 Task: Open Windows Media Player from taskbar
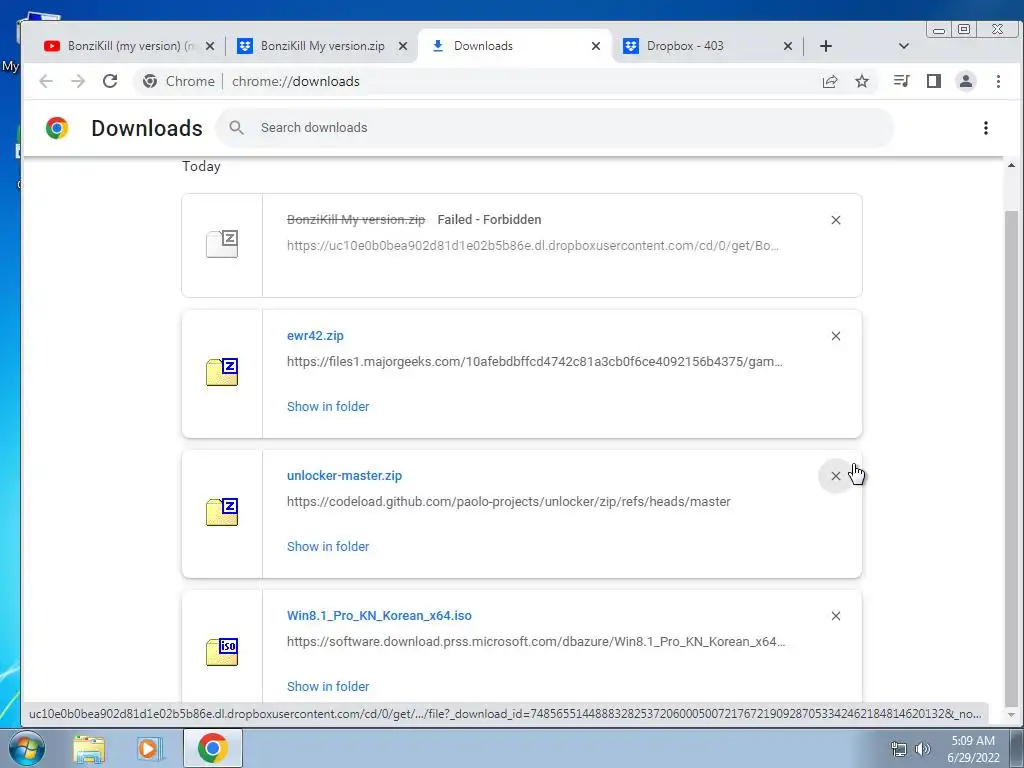pos(149,749)
